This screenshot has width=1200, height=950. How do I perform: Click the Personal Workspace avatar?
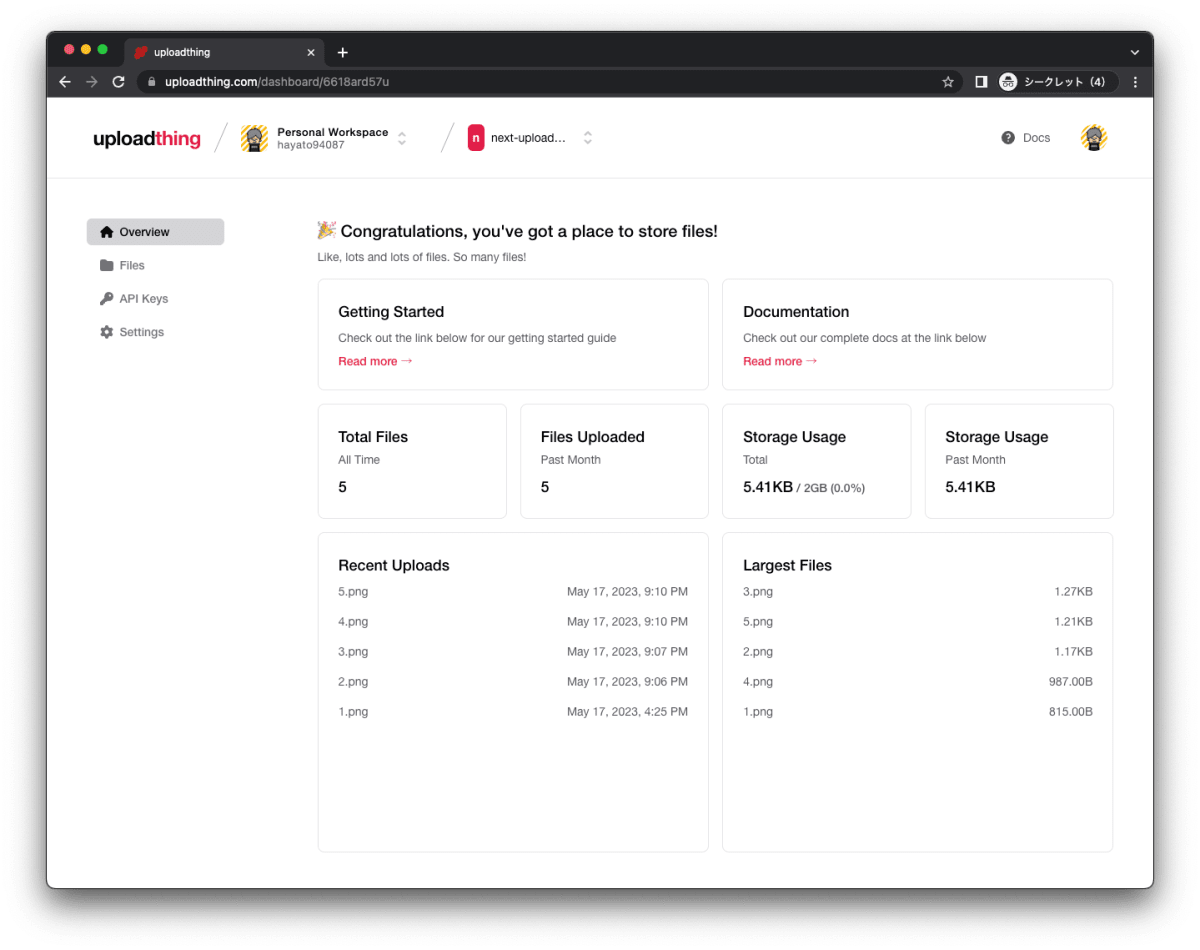[255, 137]
